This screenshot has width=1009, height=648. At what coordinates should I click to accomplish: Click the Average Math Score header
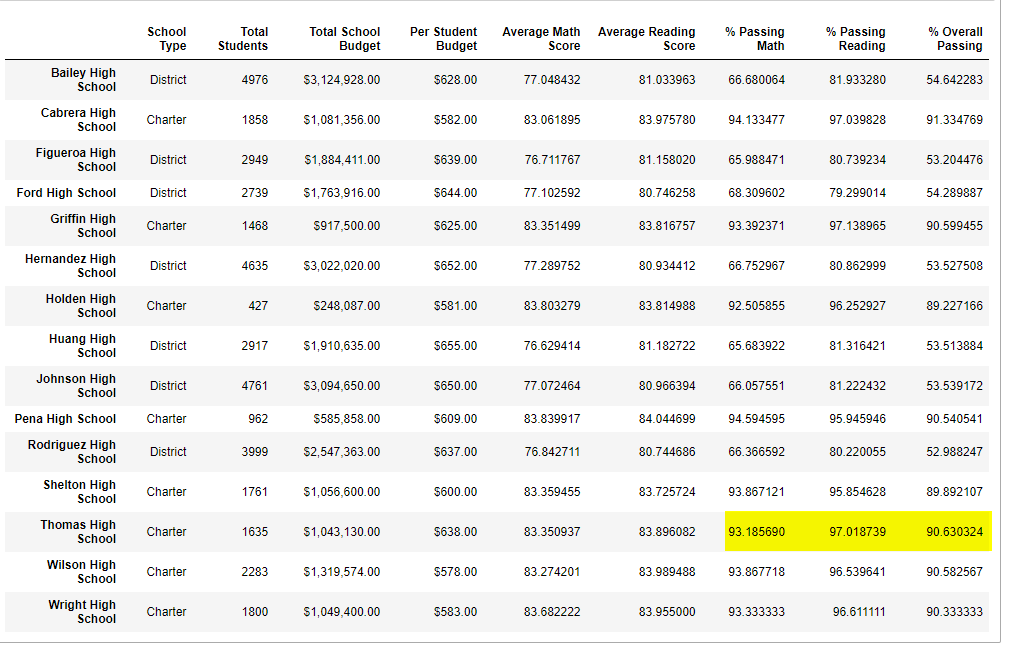[541, 39]
